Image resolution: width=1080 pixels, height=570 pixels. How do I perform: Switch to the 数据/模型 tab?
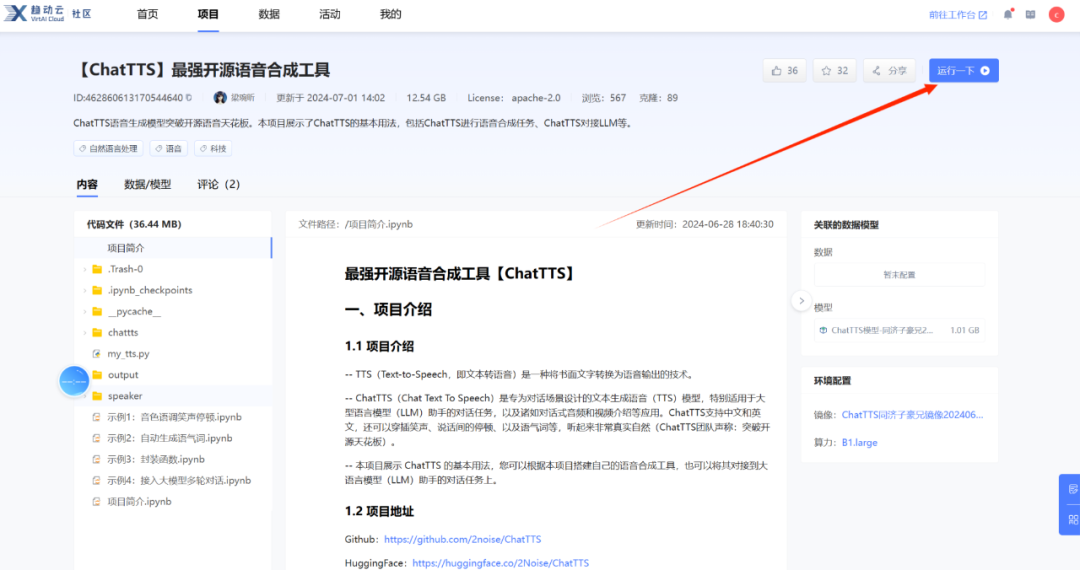(x=147, y=184)
